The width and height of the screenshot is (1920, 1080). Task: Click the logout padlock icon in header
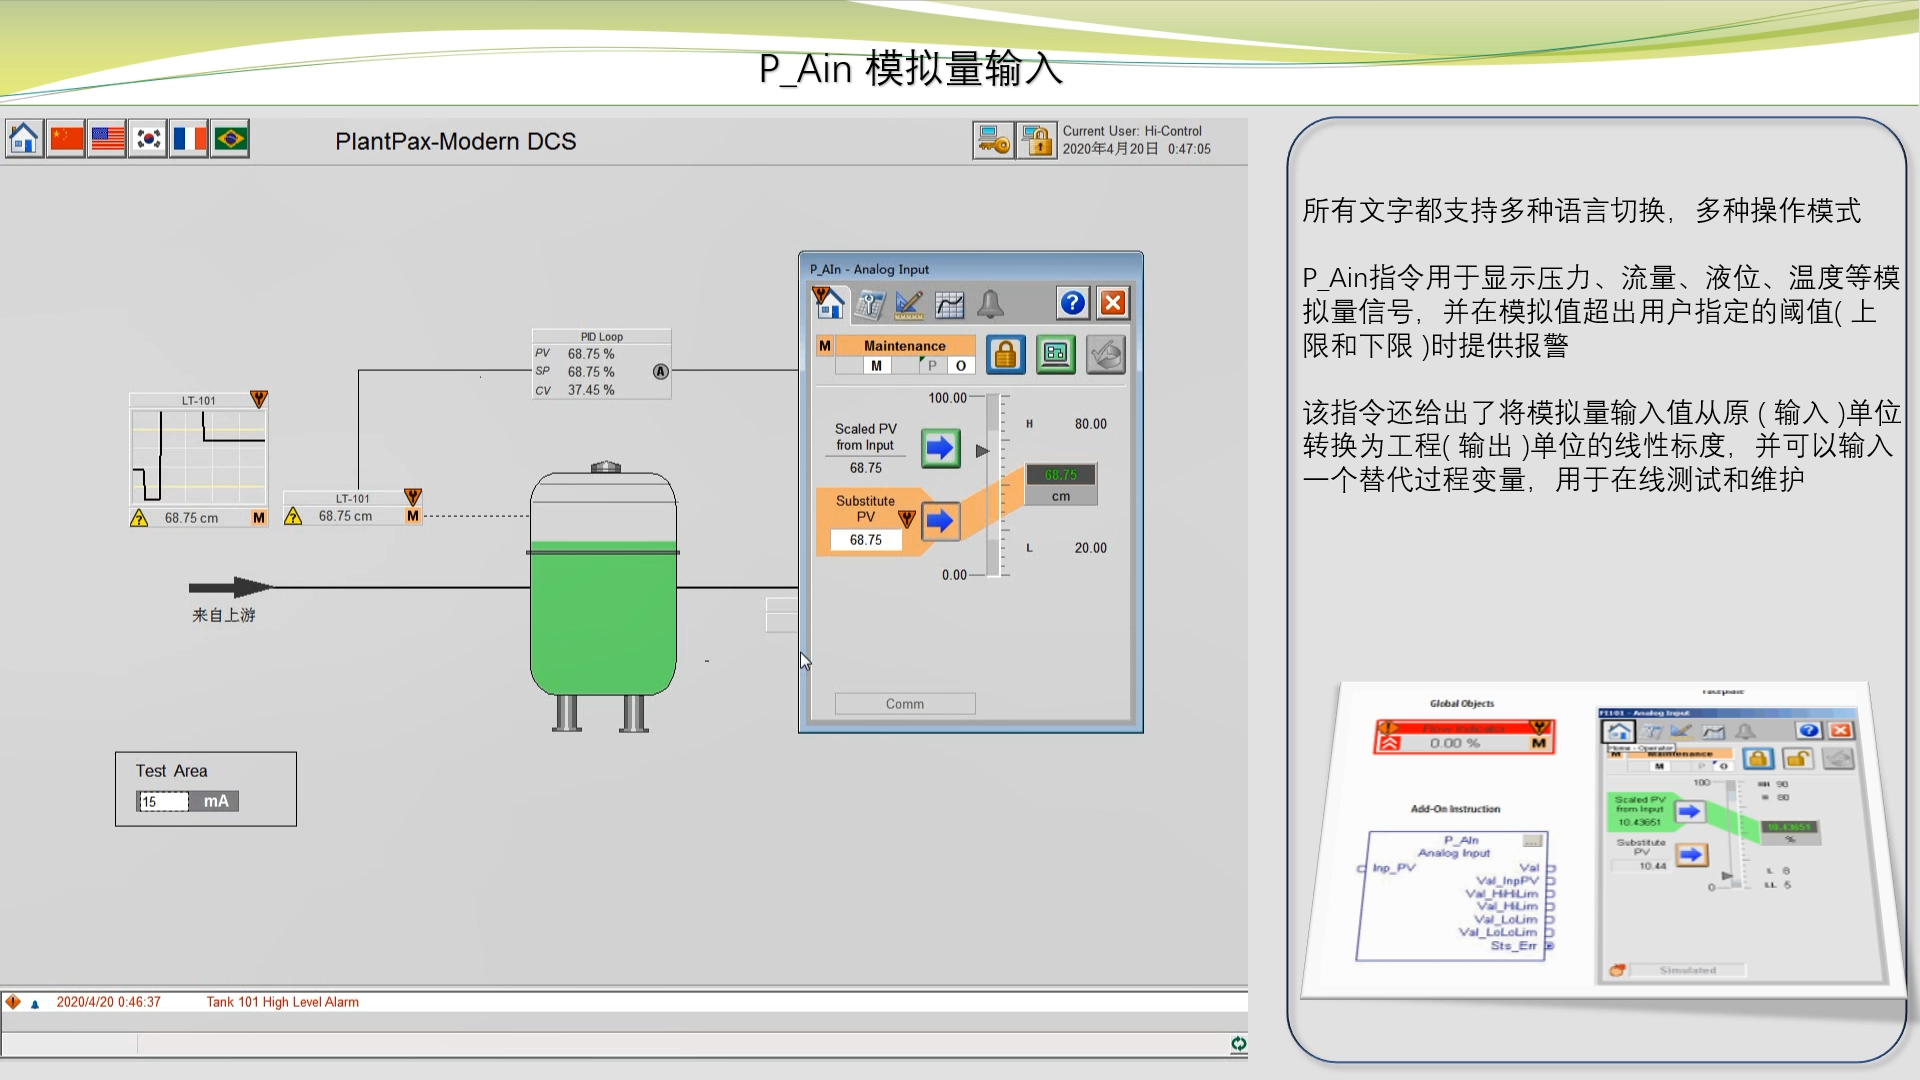coord(1037,140)
